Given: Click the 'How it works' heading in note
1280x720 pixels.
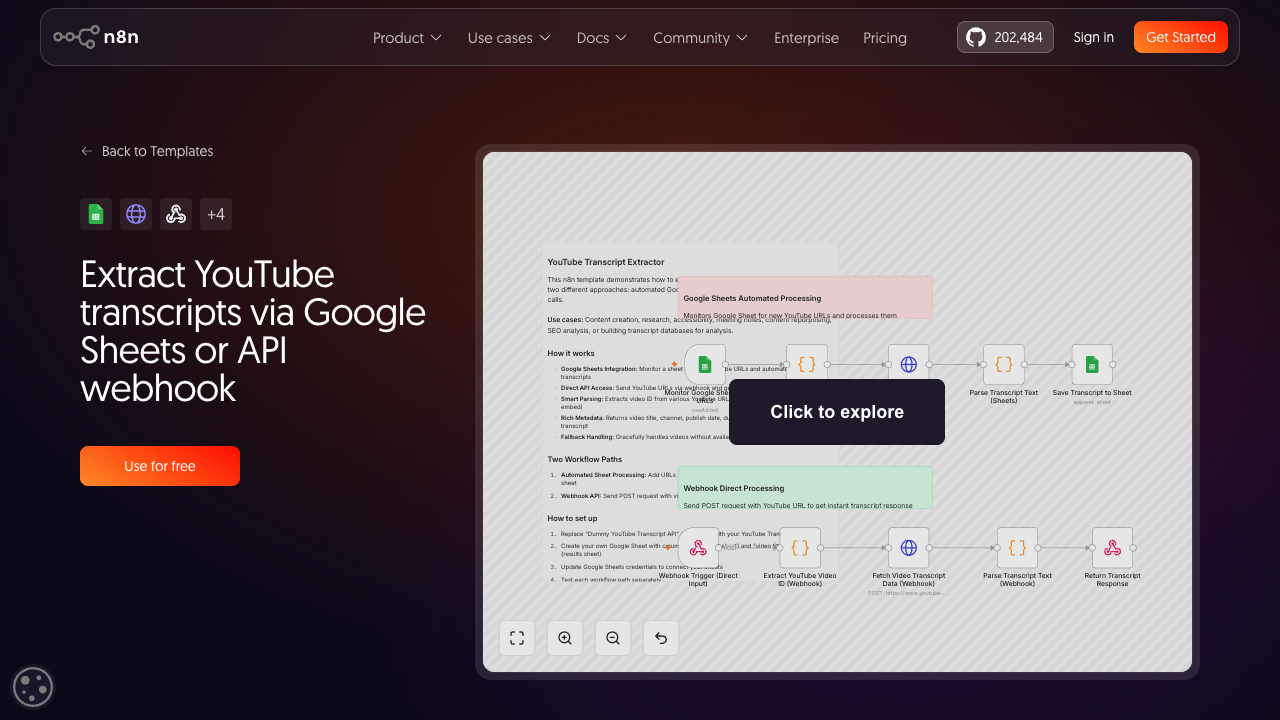Looking at the screenshot, I should pos(571,353).
